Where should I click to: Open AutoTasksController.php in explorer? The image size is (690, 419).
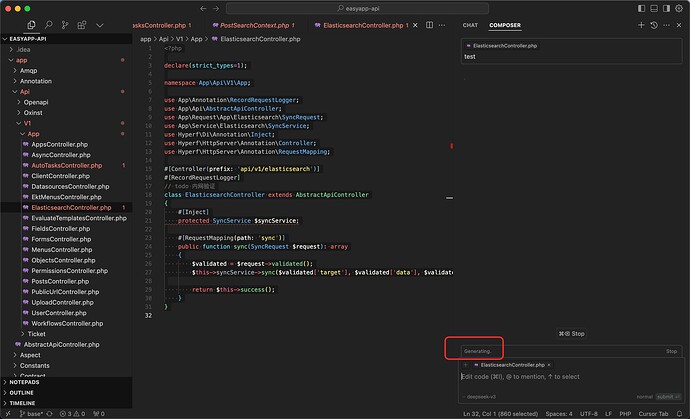point(66,165)
